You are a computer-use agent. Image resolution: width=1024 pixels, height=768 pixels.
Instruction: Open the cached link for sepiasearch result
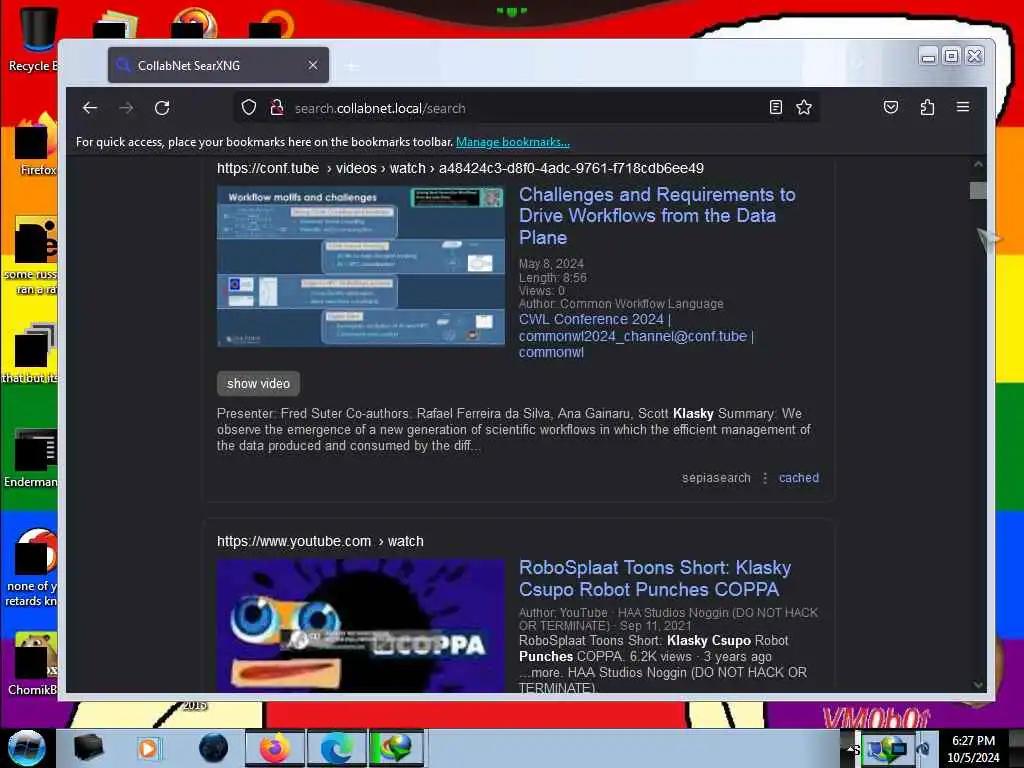799,478
